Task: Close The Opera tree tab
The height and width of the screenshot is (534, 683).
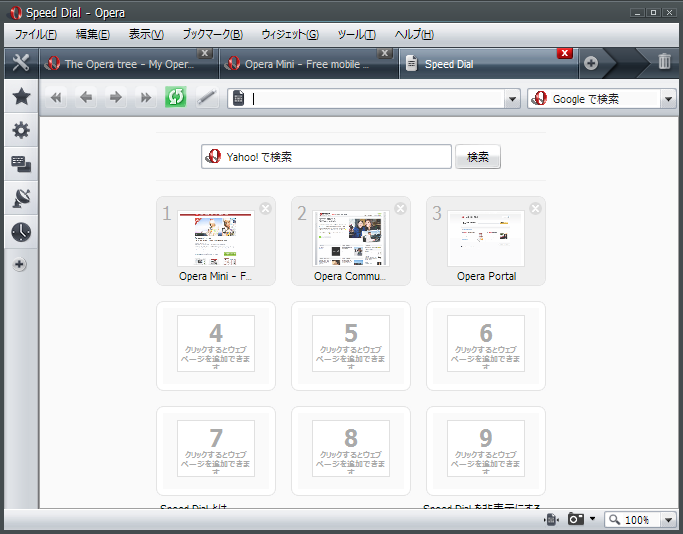Action: [x=205, y=53]
